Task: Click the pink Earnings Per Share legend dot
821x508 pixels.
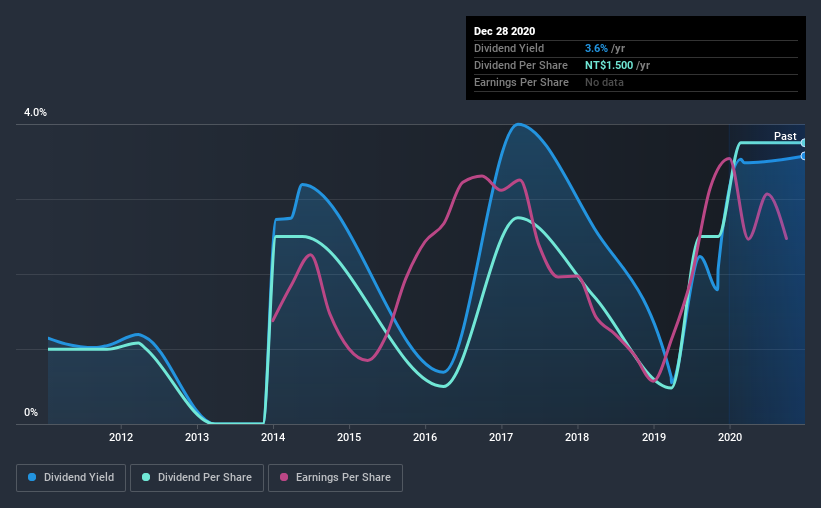Action: 284,477
